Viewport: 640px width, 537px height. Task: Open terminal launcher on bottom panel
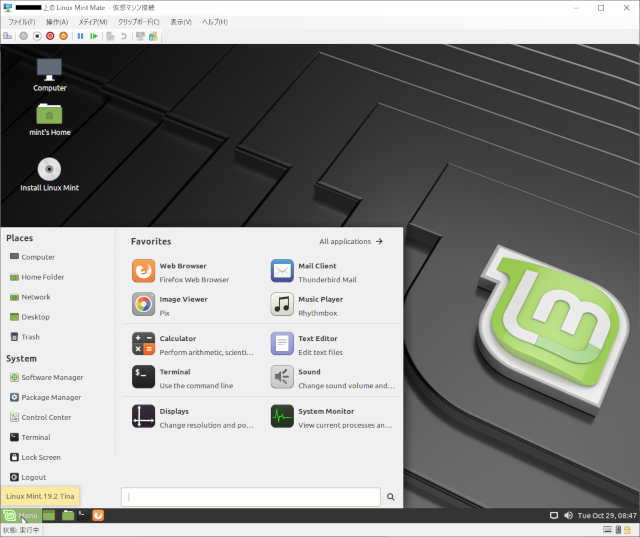click(83, 515)
